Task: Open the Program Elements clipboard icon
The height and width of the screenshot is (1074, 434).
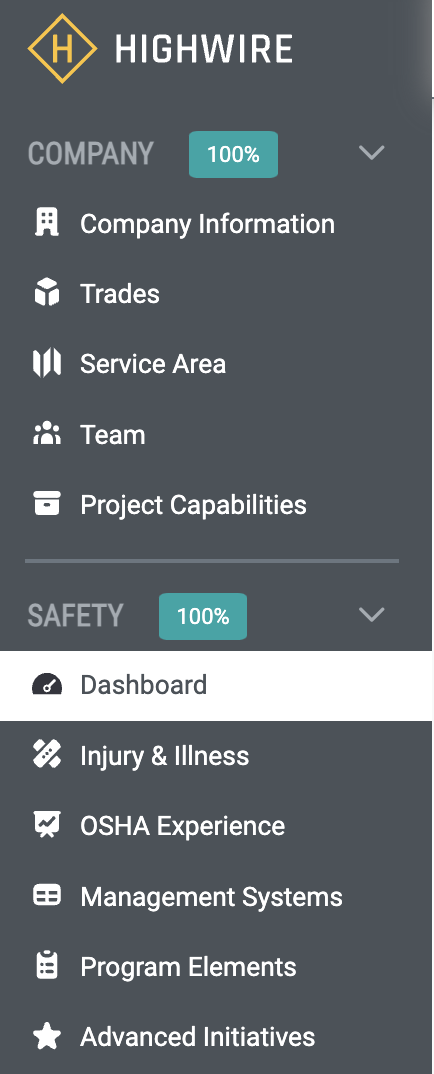Action: click(47, 966)
